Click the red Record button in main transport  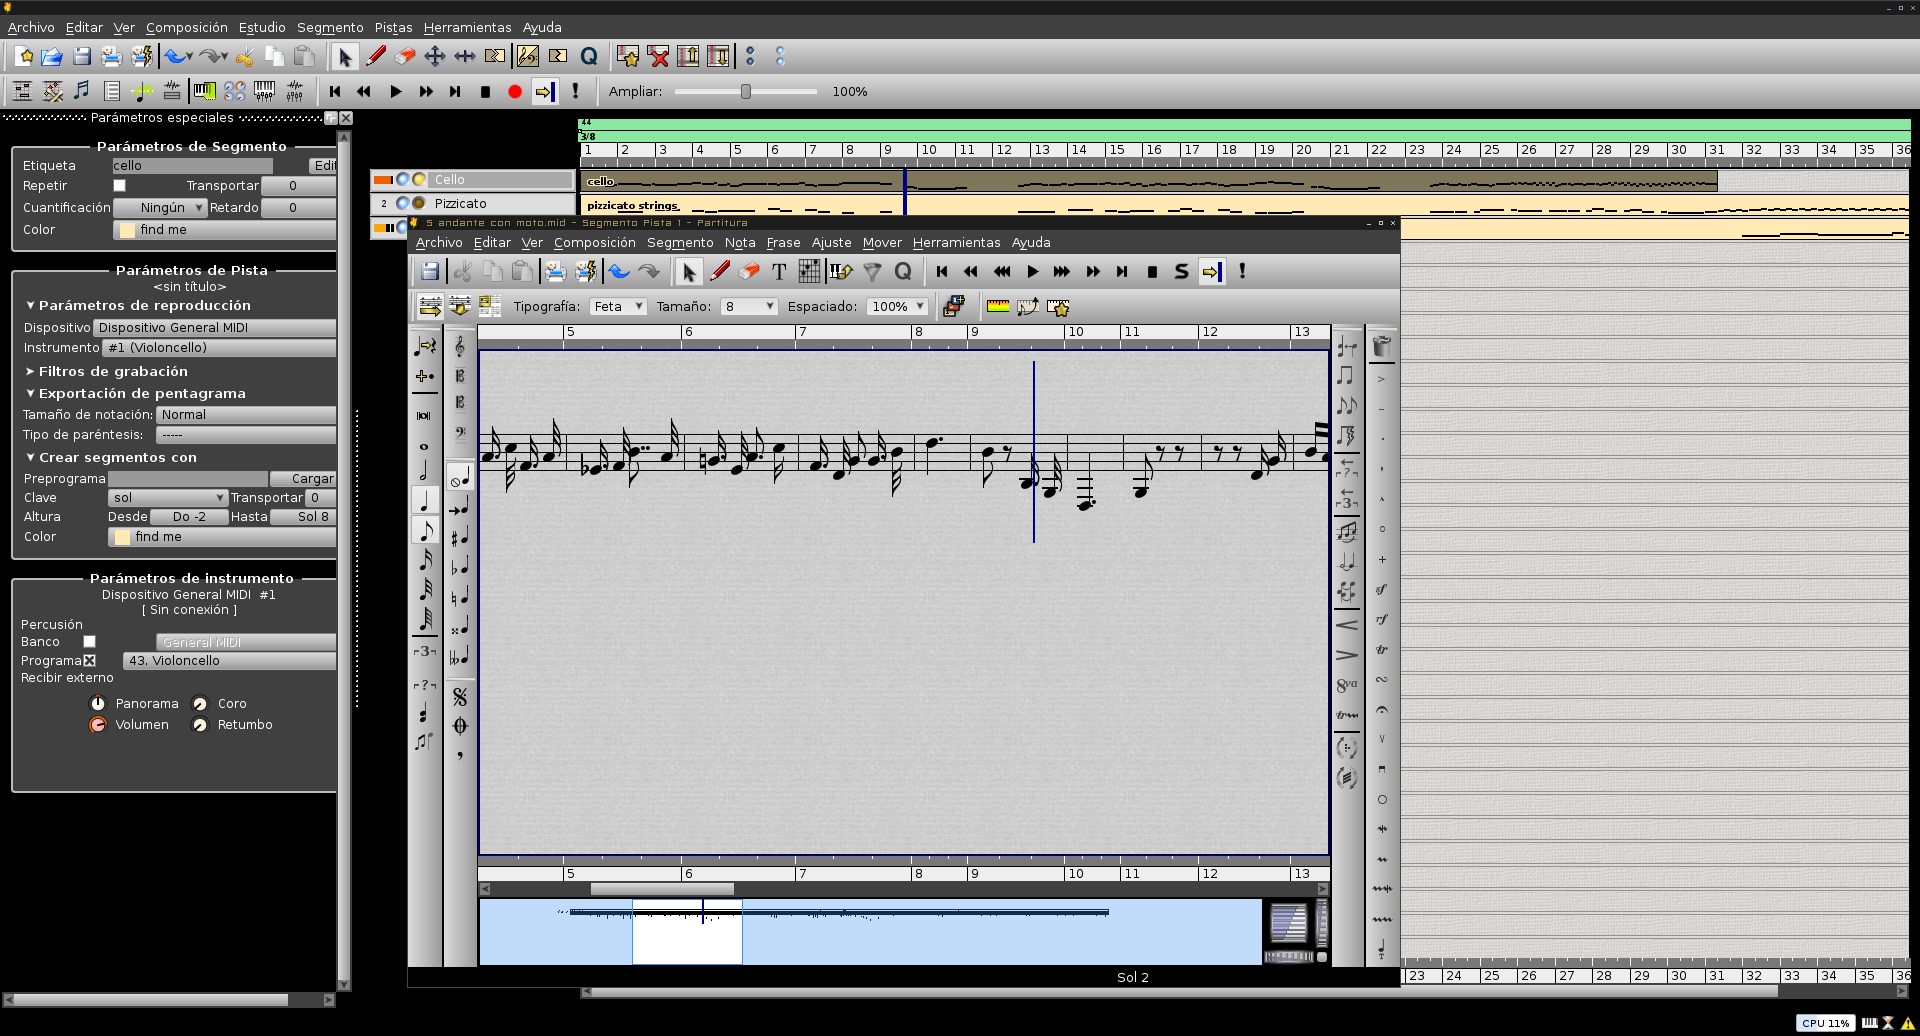[515, 92]
